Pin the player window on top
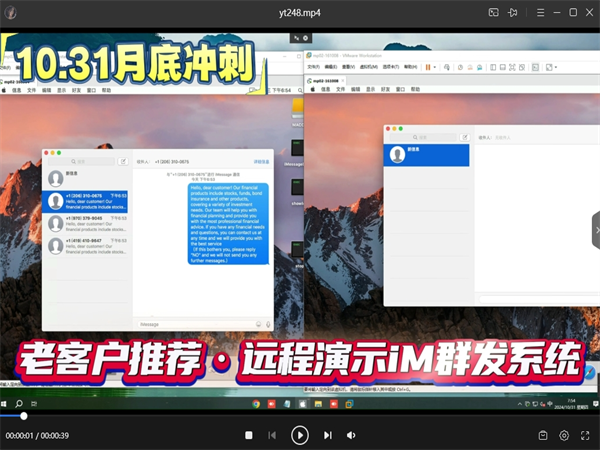 [x=513, y=12]
